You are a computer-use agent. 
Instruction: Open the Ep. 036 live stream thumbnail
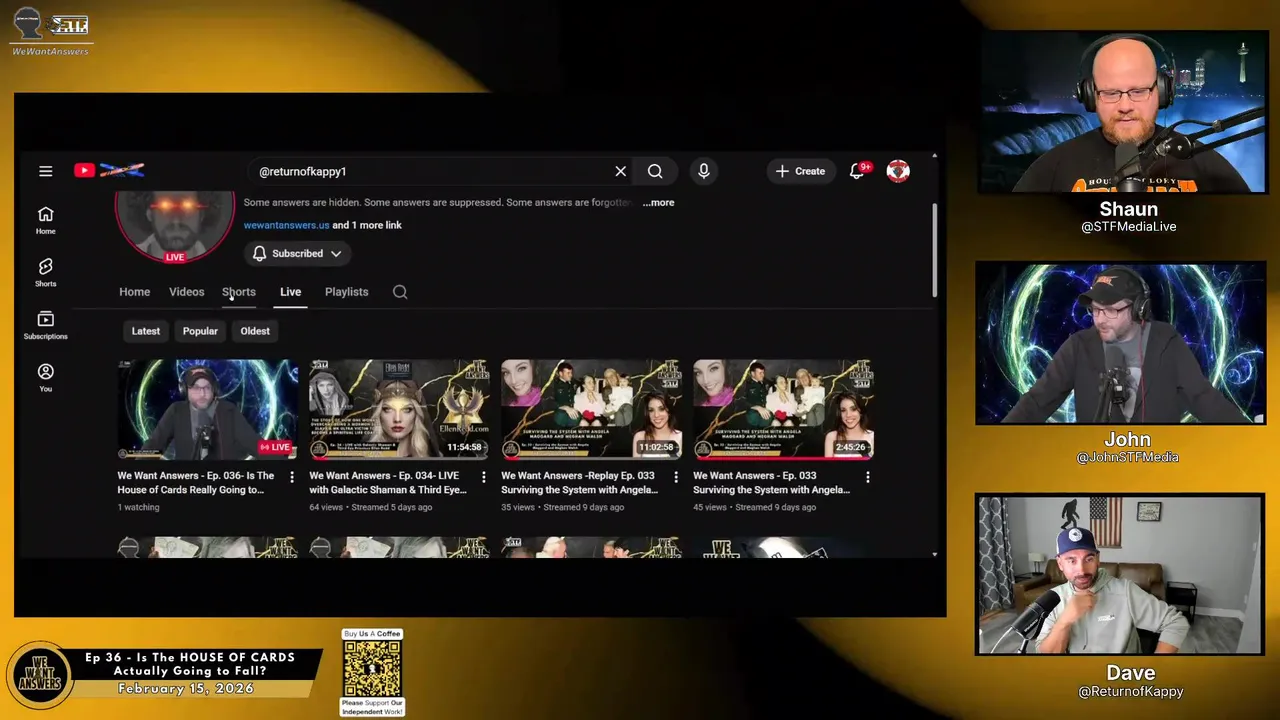[x=208, y=409]
